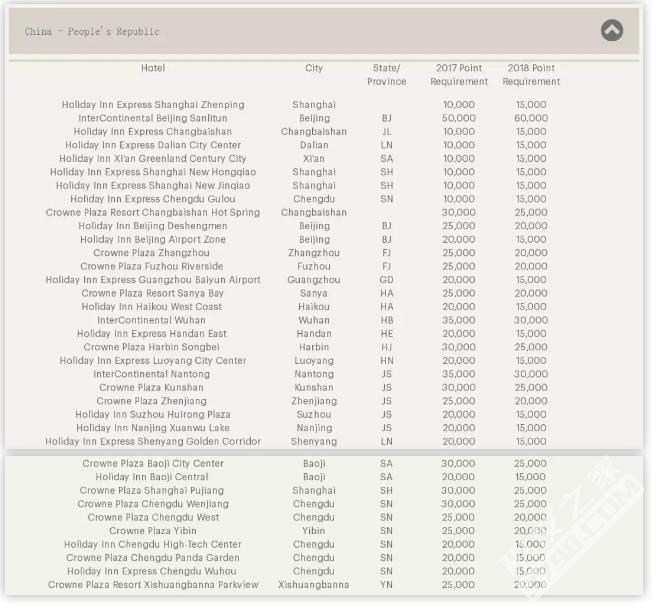Select the HB province code
The width and height of the screenshot is (652, 609).
pyautogui.click(x=387, y=320)
